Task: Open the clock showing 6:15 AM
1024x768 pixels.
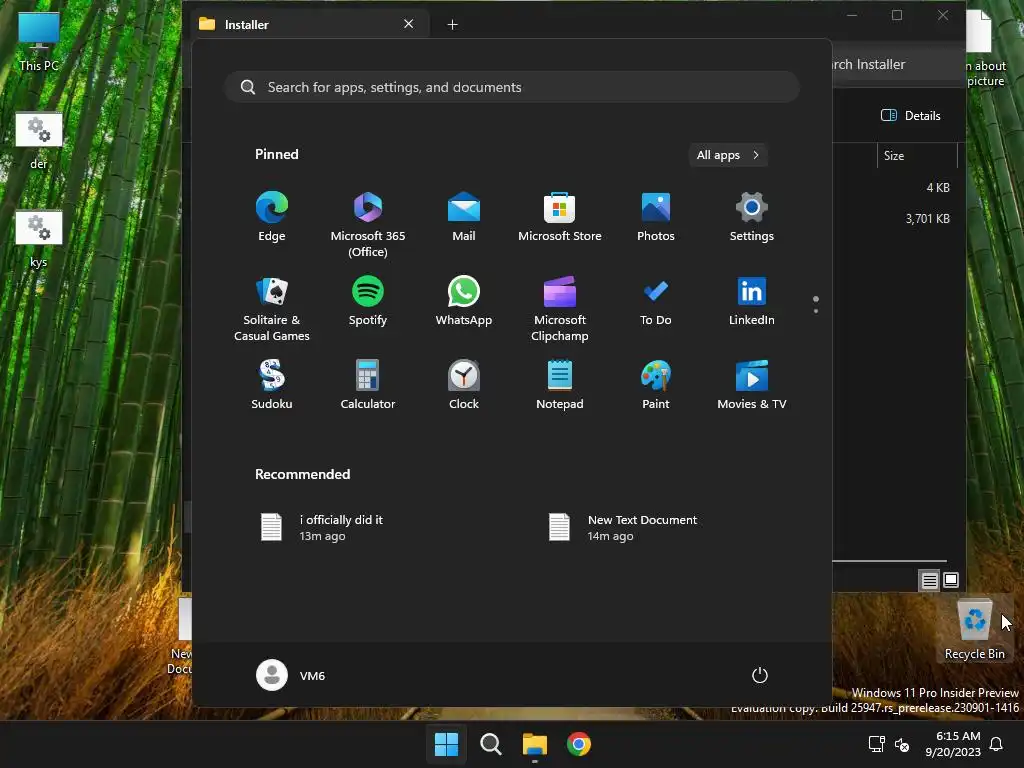Action: [x=953, y=744]
